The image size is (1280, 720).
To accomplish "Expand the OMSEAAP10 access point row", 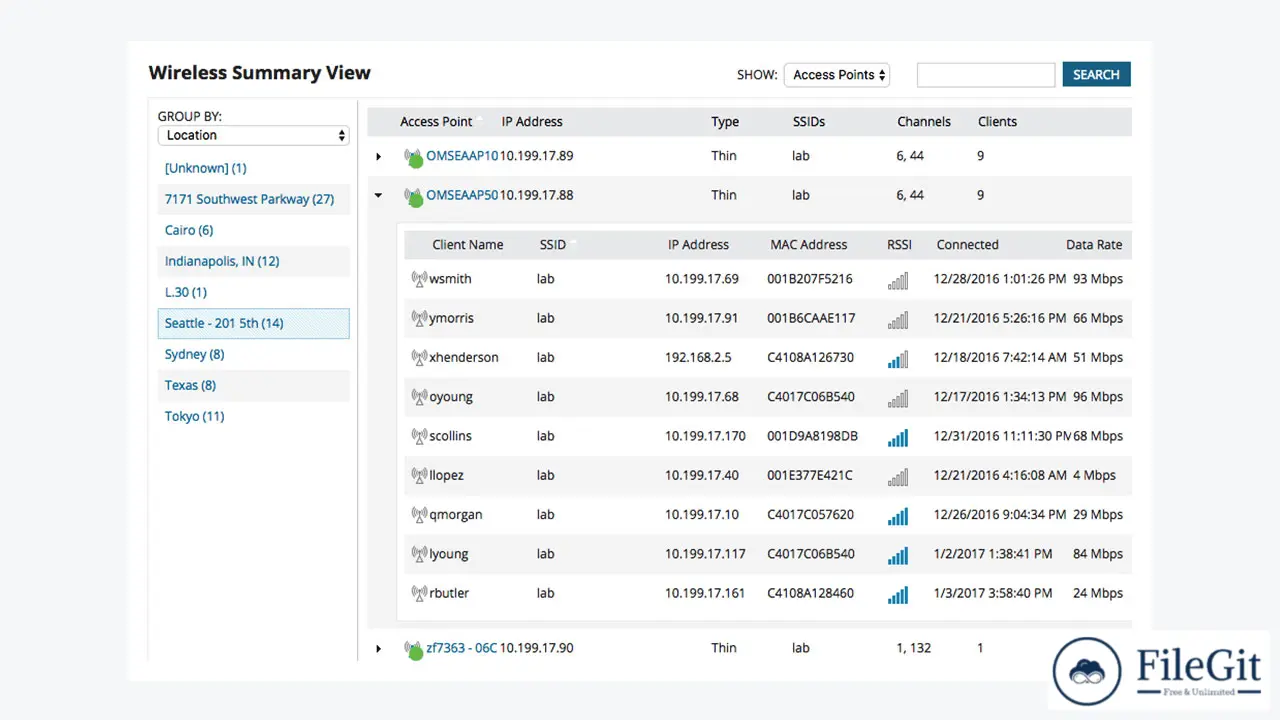I will [379, 157].
